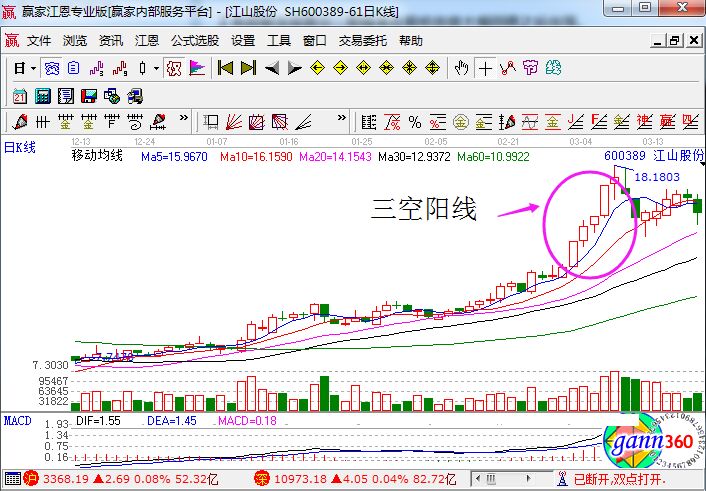The image size is (706, 491).
Task: Click the hand pan tool icon
Action: pyautogui.click(x=462, y=68)
